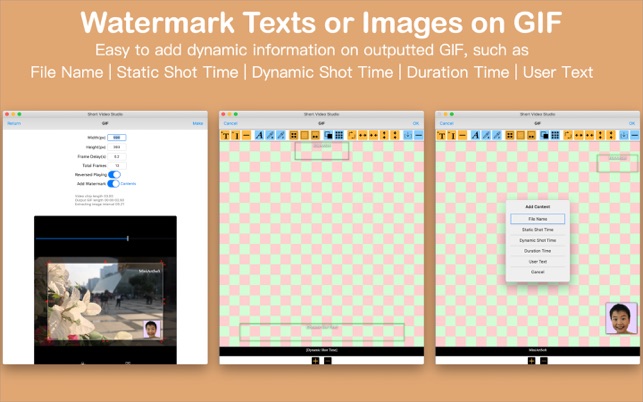The image size is (643, 402).
Task: Click the overlapping squares icon in right window toolbar
Action: [545, 135]
